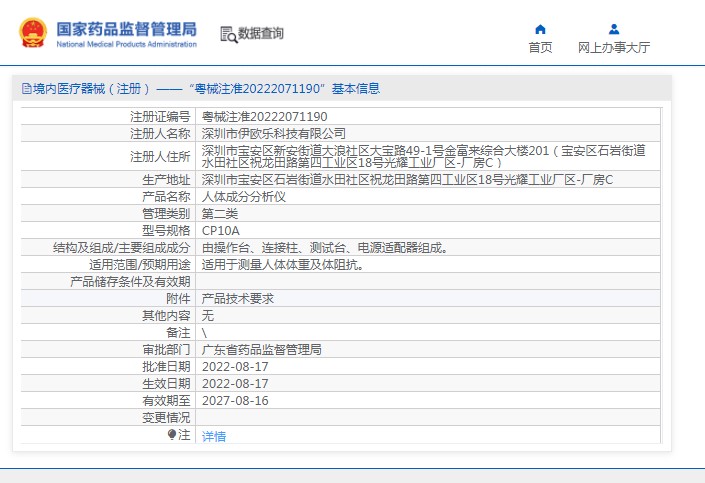Select 广东省药品监督管理局 approval department
Screen dimensions: 705x483
[x=262, y=350]
